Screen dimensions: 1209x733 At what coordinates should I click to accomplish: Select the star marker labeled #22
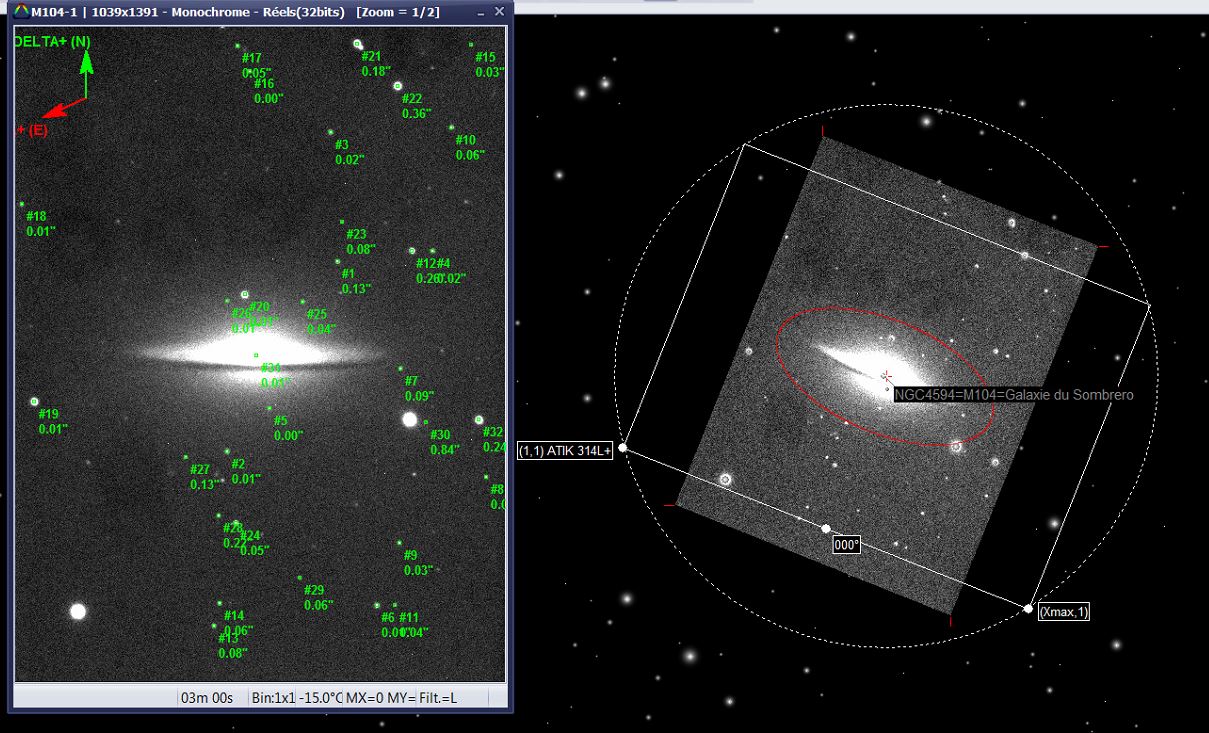[x=397, y=87]
